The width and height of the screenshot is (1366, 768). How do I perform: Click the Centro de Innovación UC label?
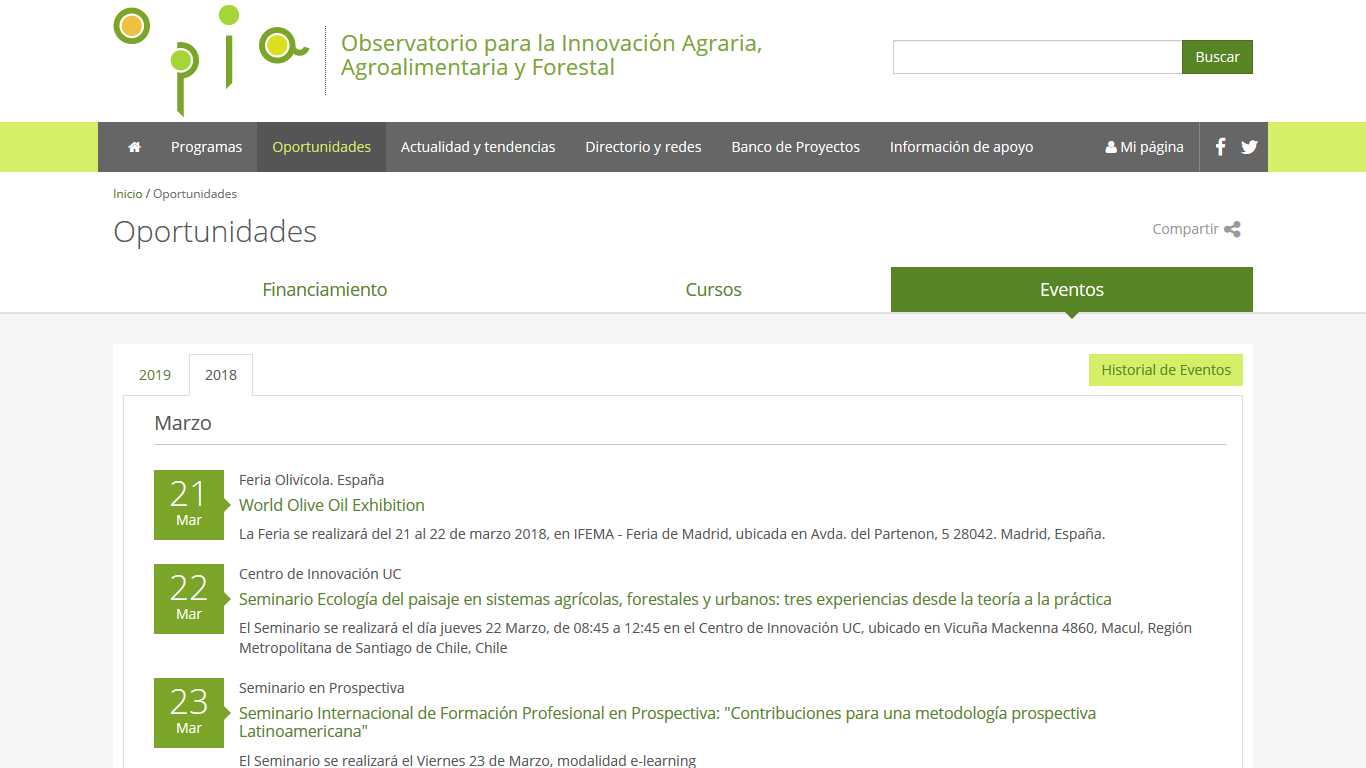tap(320, 574)
